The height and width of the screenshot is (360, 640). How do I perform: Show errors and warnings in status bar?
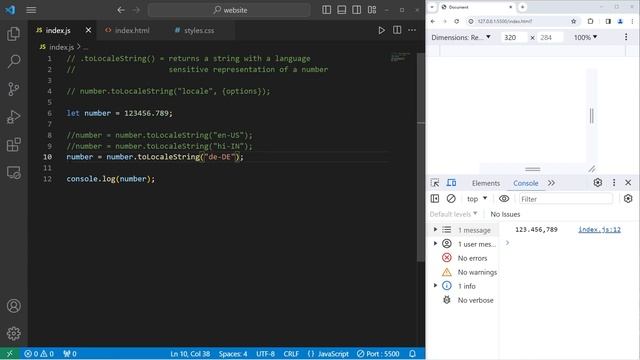(x=39, y=354)
